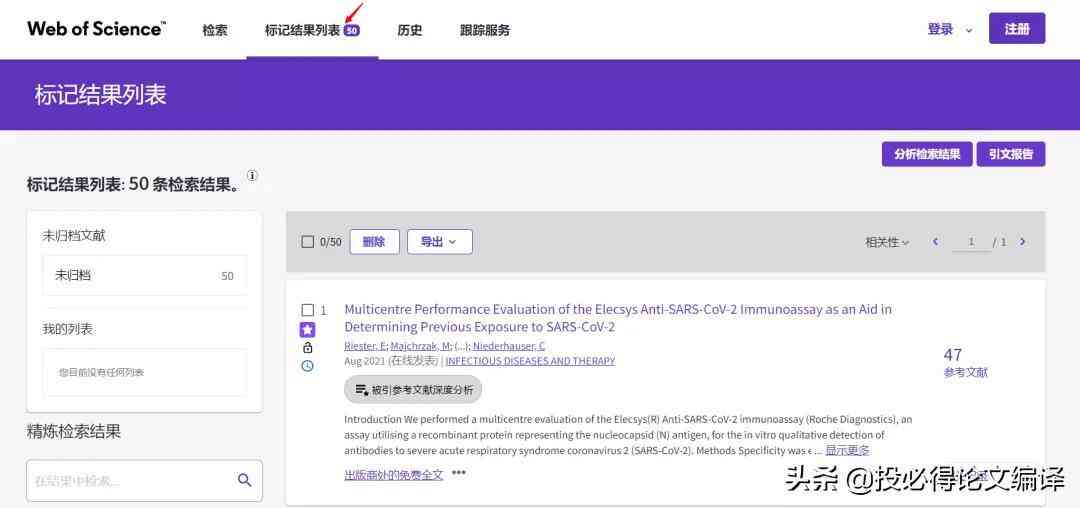Click the 登录 sign-in link
The width and height of the screenshot is (1080, 508).
click(940, 30)
